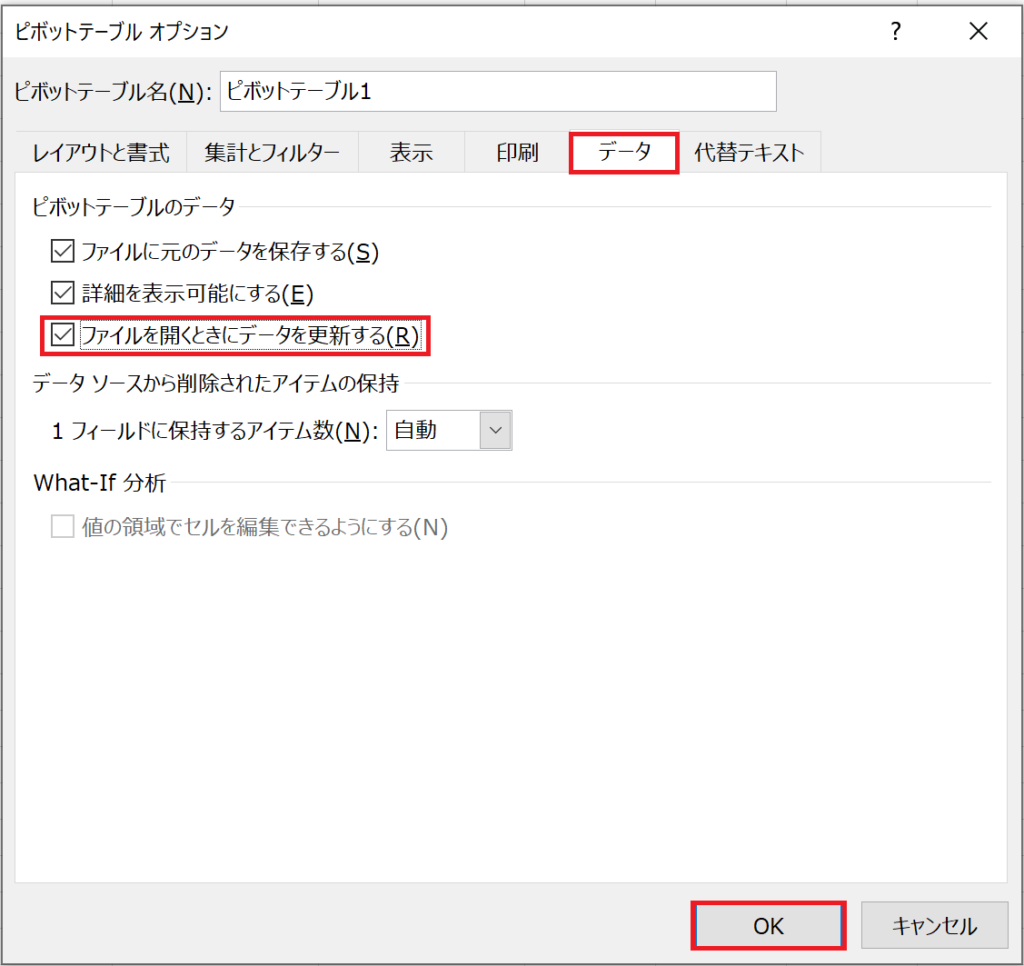Switch to the レイアウトと書式 tab
The width and height of the screenshot is (1024, 966).
(101, 153)
